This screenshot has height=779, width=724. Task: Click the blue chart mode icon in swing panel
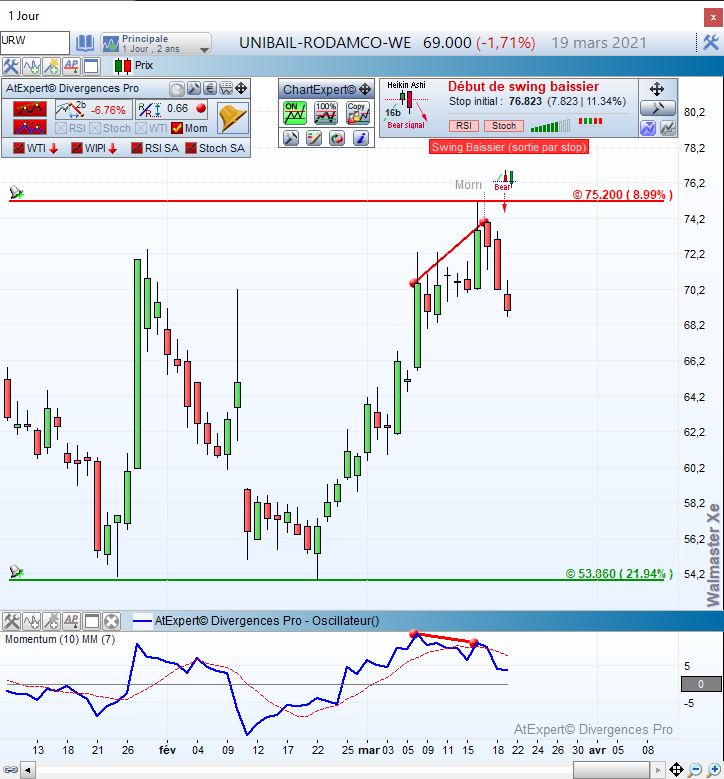[648, 128]
